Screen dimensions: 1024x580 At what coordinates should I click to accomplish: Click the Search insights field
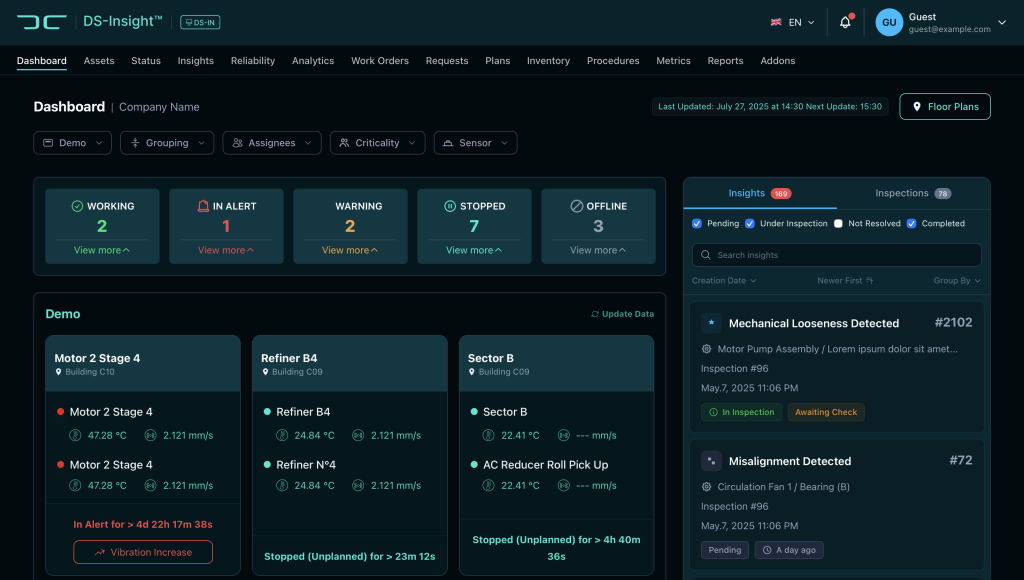836,255
